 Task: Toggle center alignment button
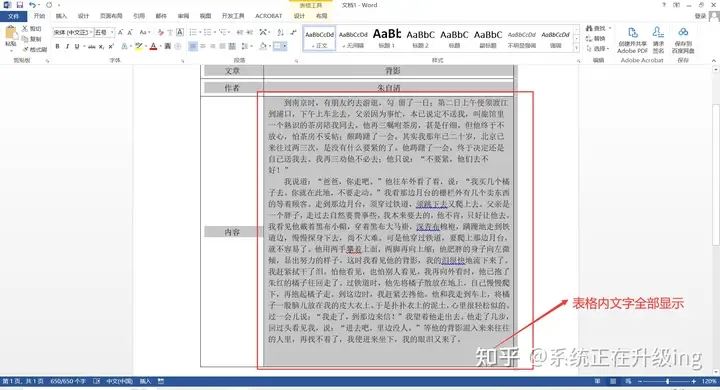tap(203, 46)
